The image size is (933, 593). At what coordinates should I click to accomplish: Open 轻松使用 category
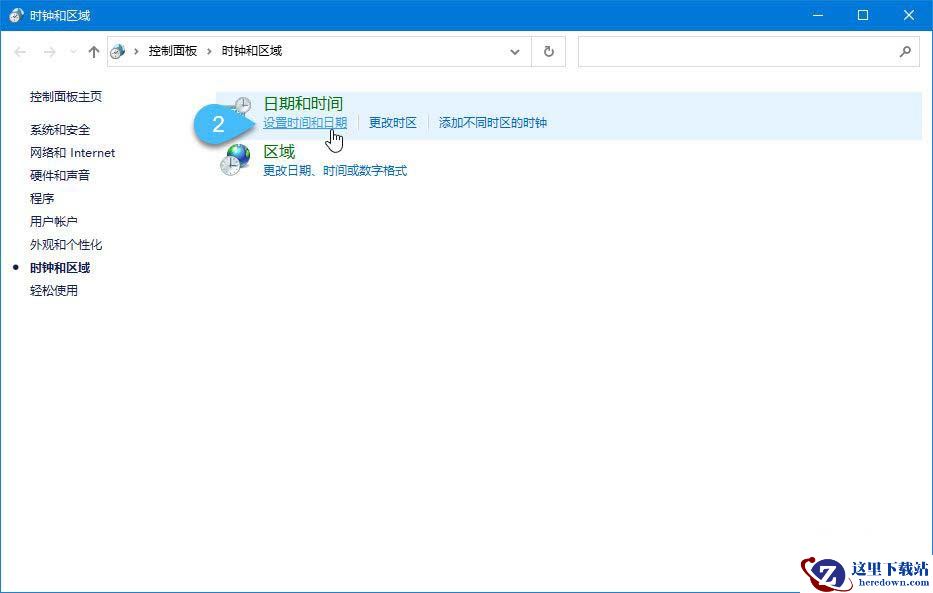tap(54, 290)
